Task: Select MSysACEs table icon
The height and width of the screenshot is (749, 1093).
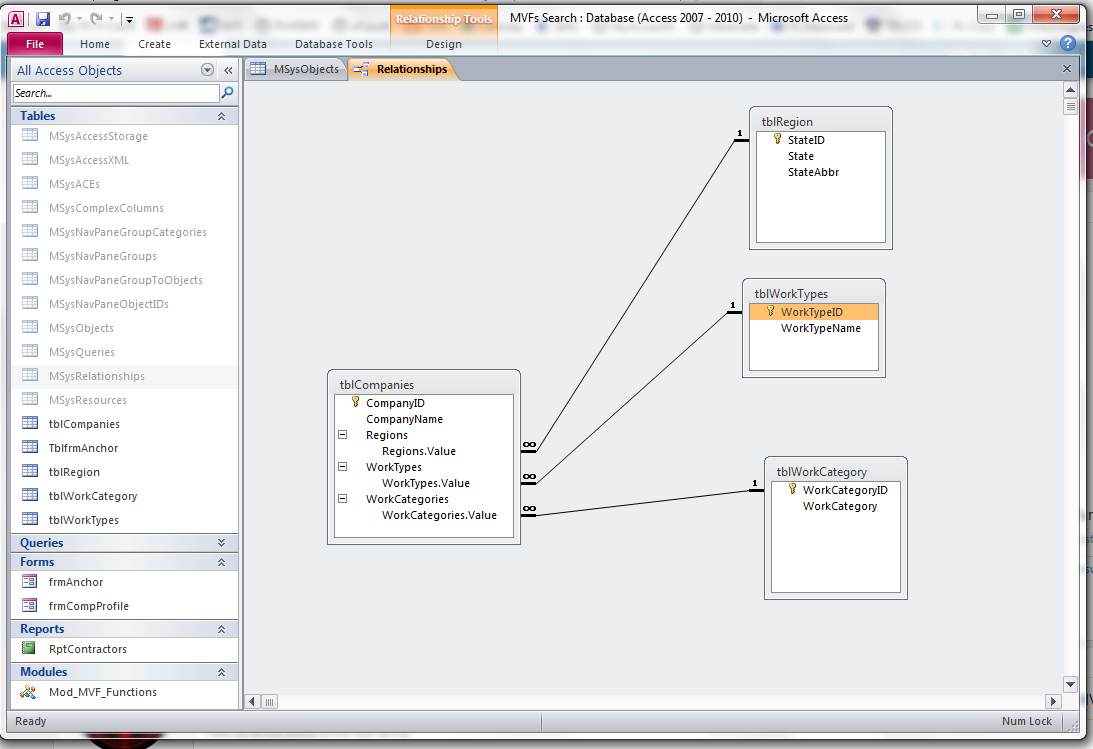Action: pyautogui.click(x=30, y=183)
